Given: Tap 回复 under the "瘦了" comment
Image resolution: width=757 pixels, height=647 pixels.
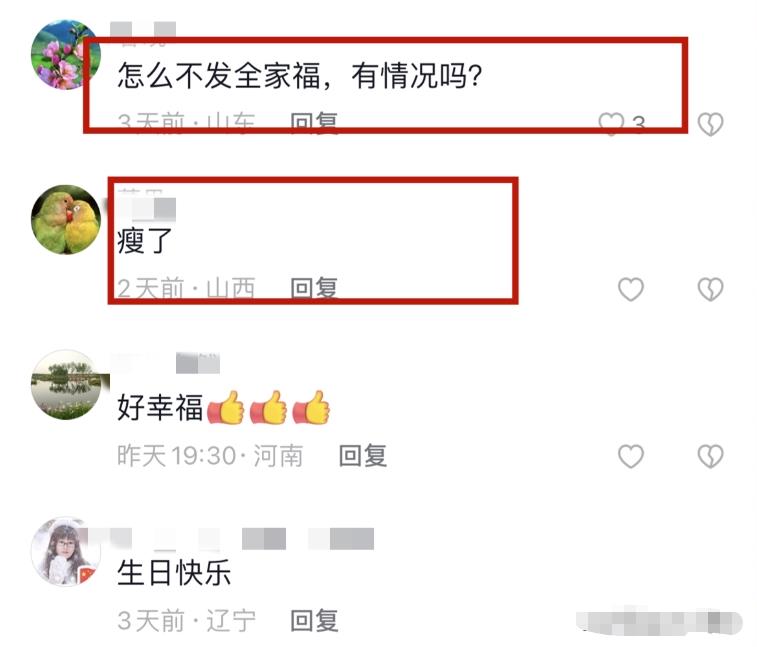Looking at the screenshot, I should [314, 289].
